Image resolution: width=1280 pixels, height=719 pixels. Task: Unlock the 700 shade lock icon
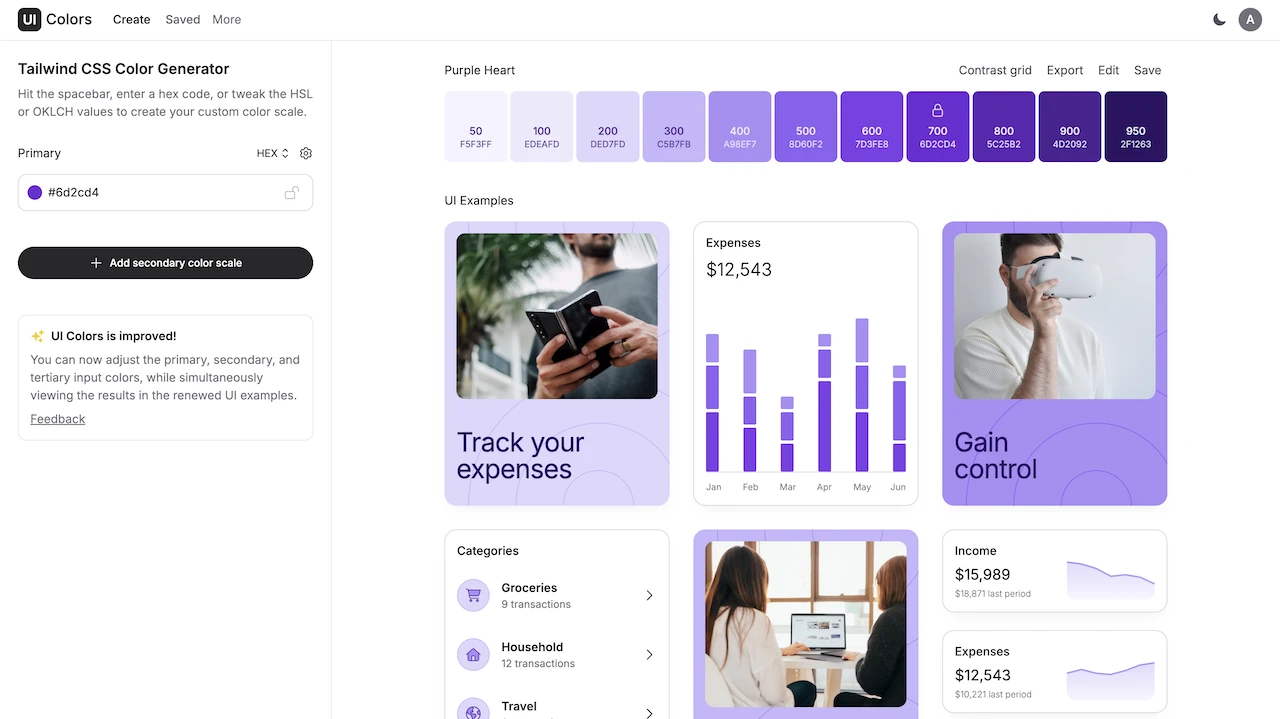937,111
